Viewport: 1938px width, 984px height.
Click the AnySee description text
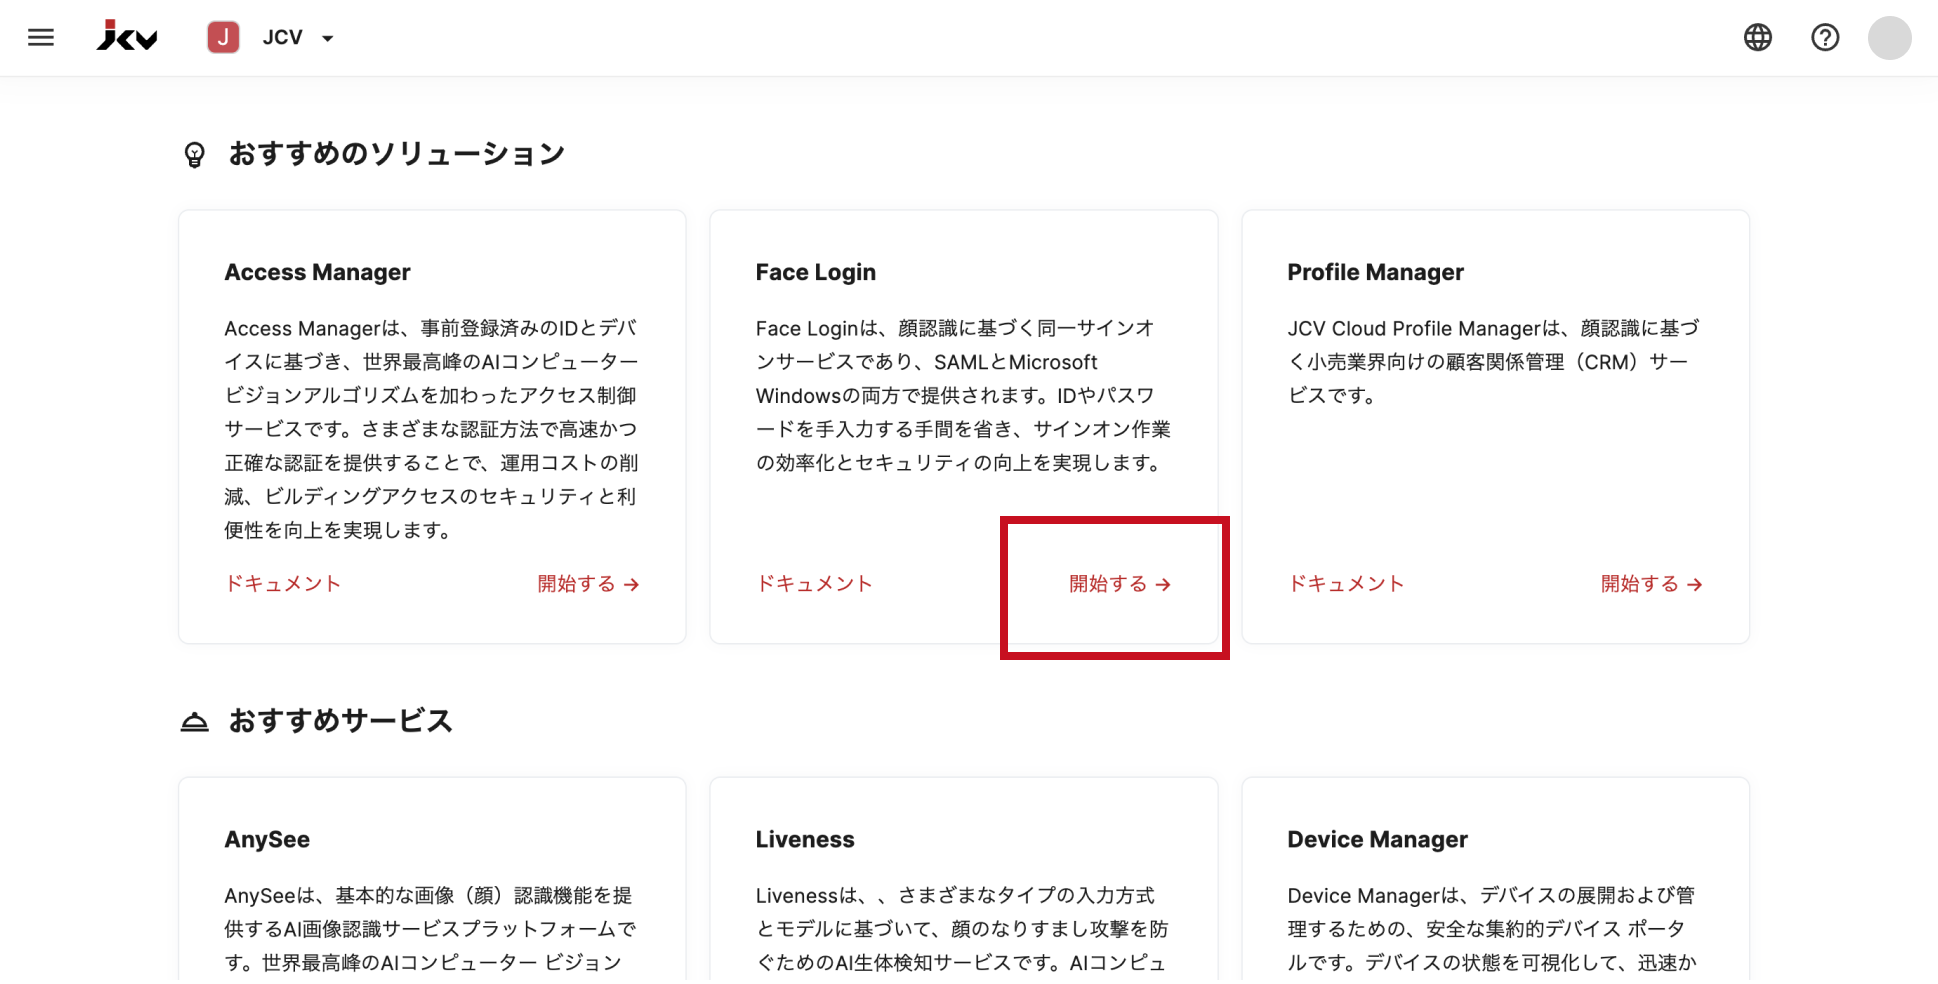point(431,929)
